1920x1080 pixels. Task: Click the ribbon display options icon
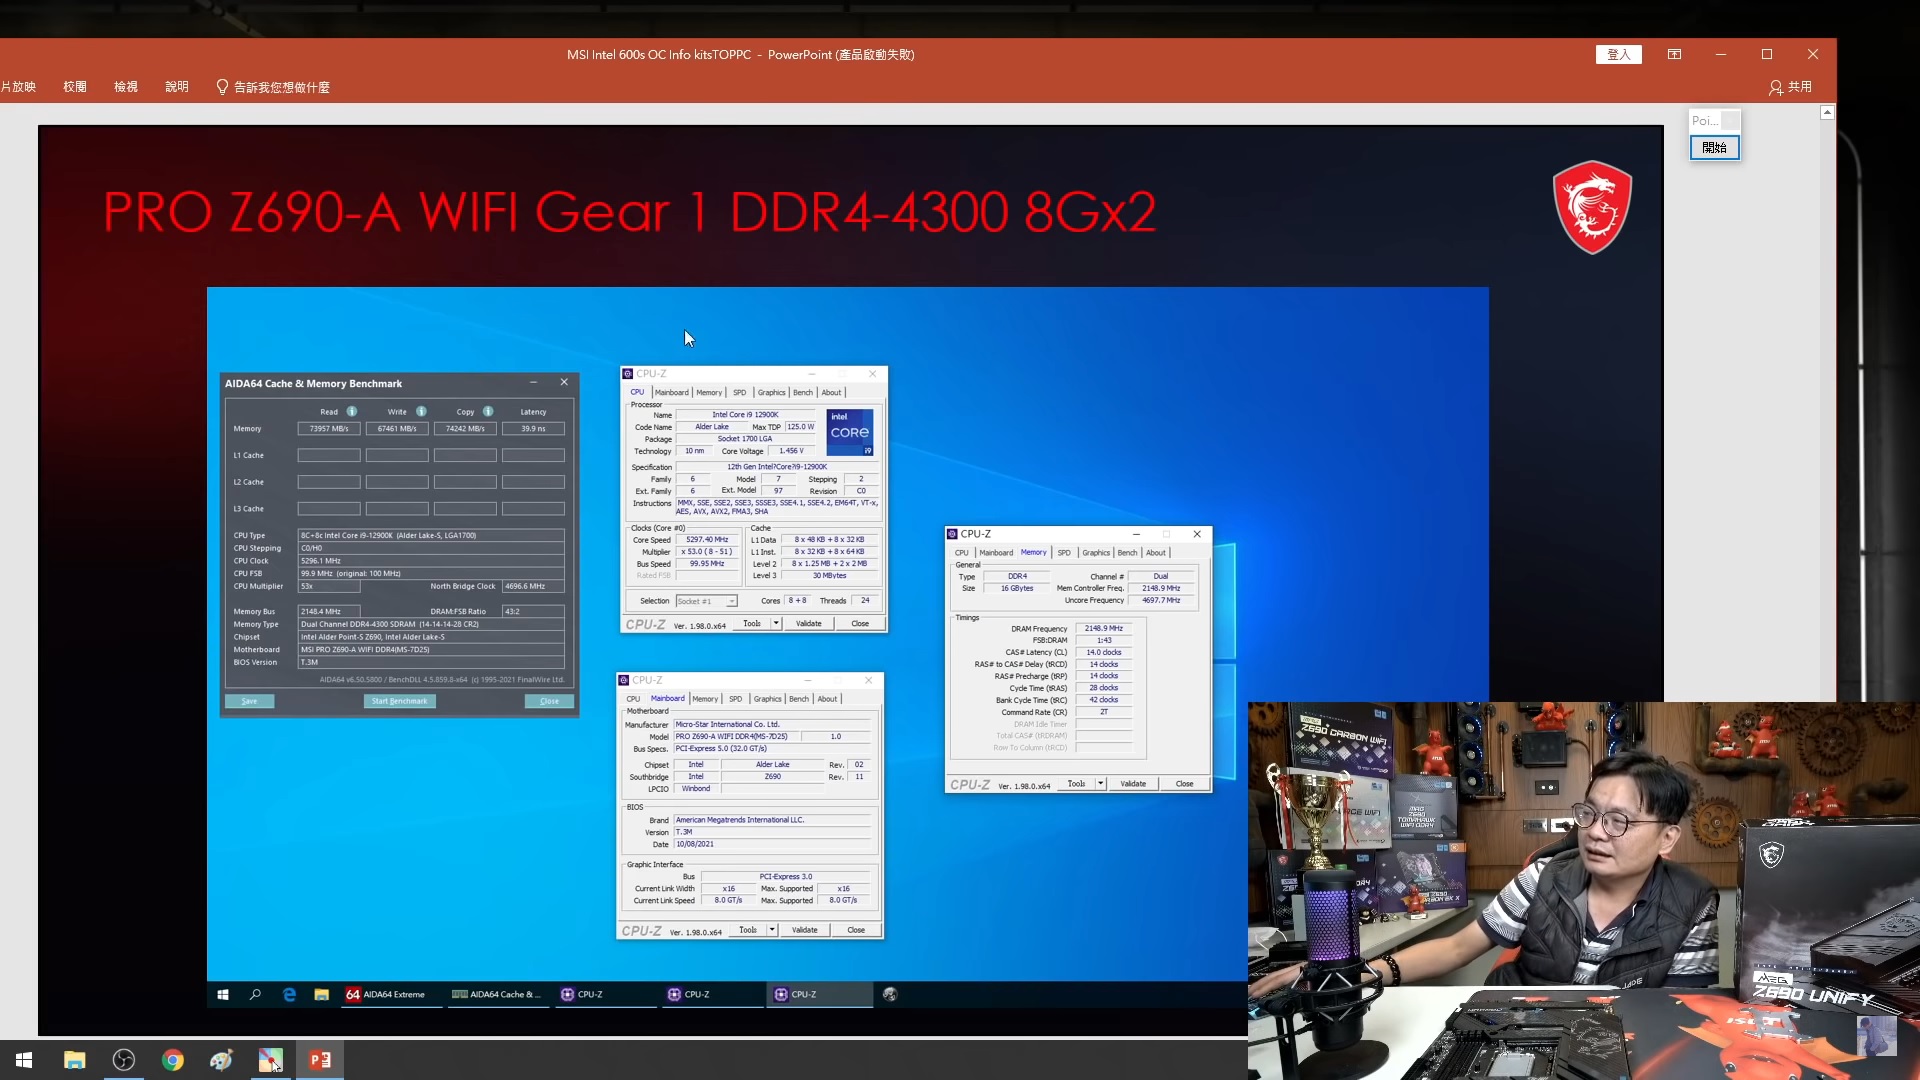click(1674, 54)
